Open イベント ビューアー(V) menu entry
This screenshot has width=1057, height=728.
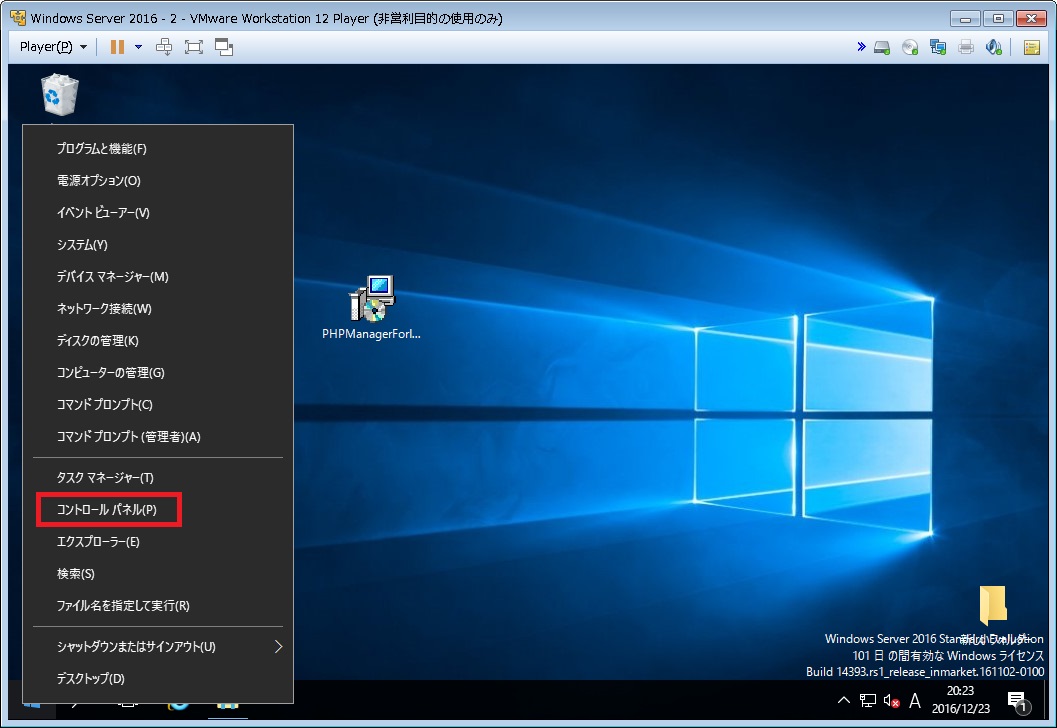[158, 212]
